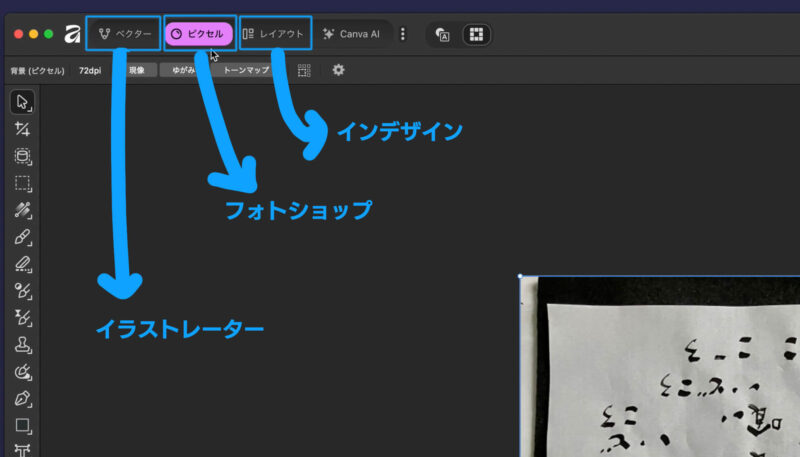Click the トーンマップ button
The width and height of the screenshot is (800, 457).
(x=246, y=70)
